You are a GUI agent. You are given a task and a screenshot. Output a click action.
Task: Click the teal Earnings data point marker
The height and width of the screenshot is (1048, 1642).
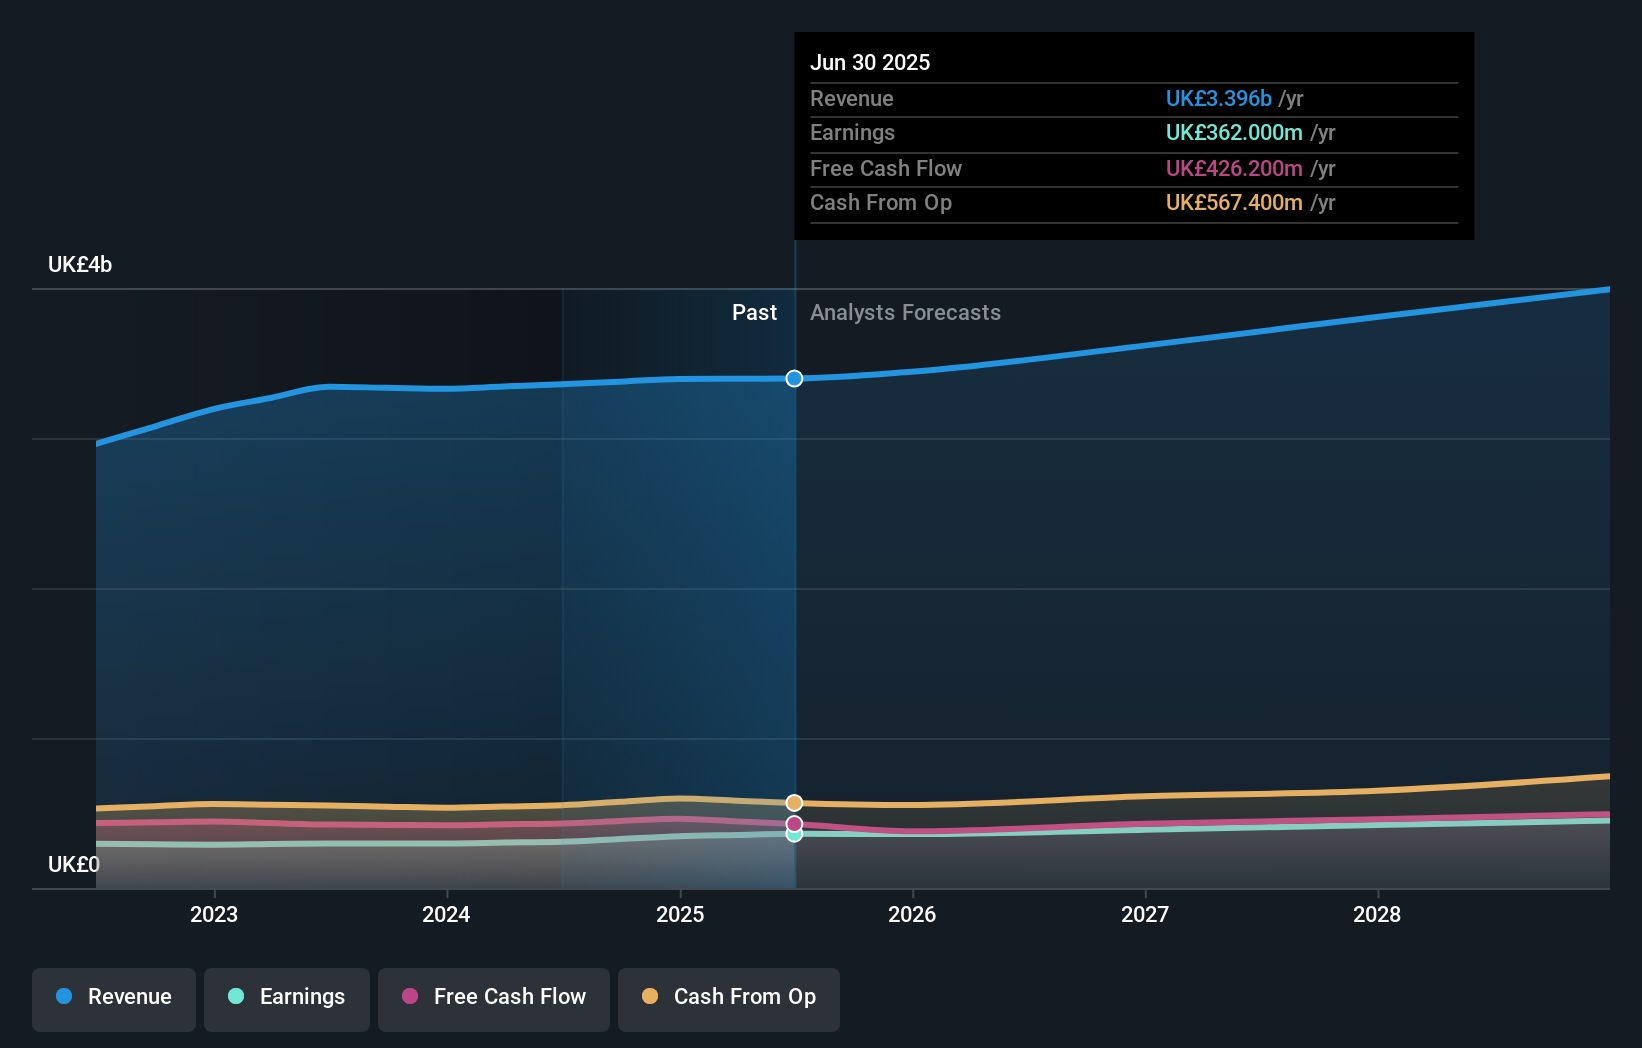click(x=794, y=836)
